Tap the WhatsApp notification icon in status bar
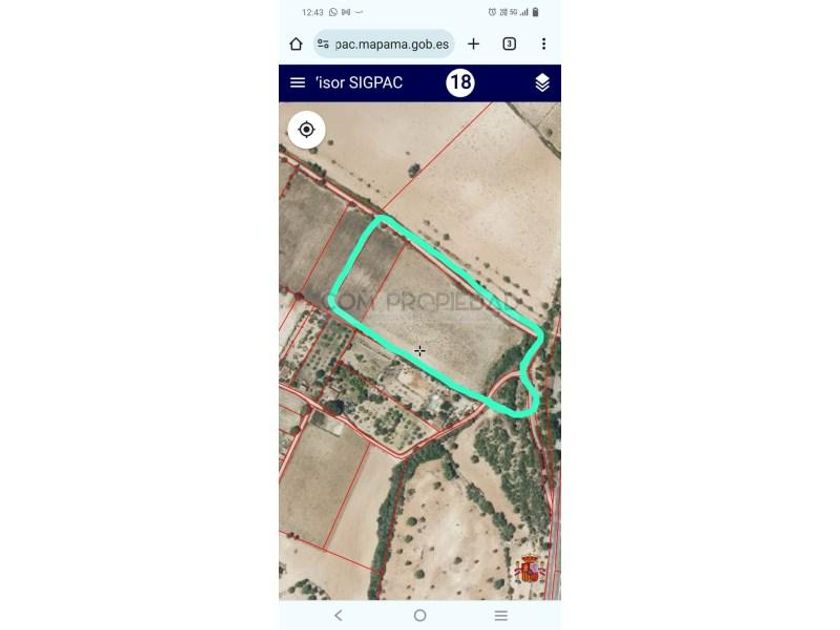 [333, 12]
